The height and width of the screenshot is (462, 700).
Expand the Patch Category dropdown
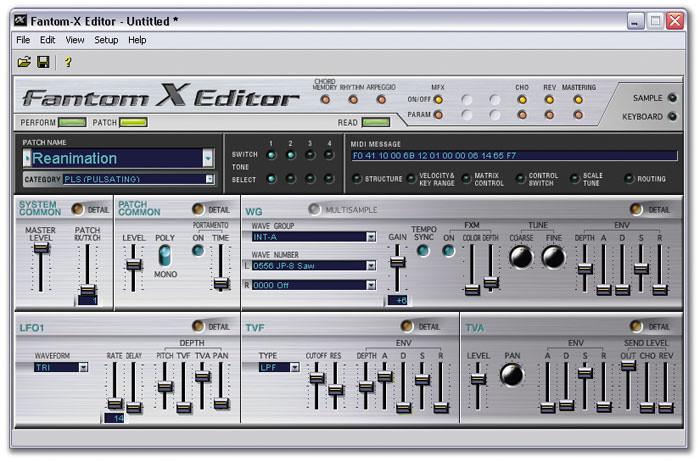click(x=209, y=179)
